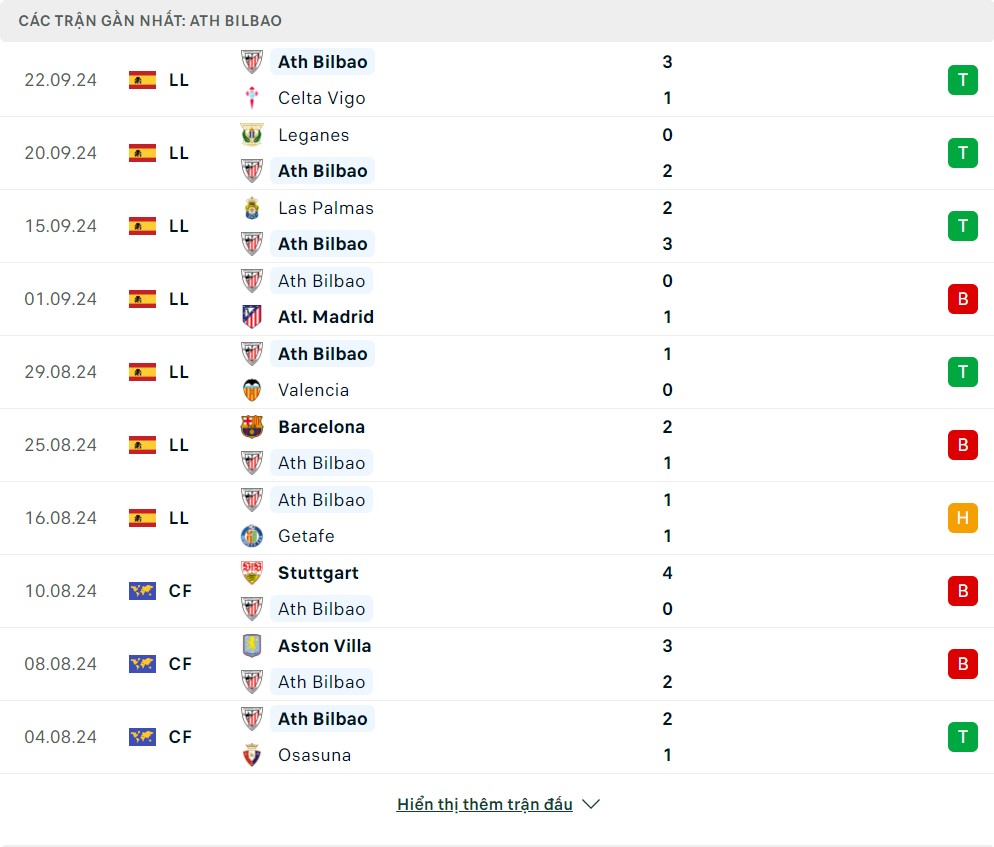Expand list with the chevron down arrow

point(591,804)
